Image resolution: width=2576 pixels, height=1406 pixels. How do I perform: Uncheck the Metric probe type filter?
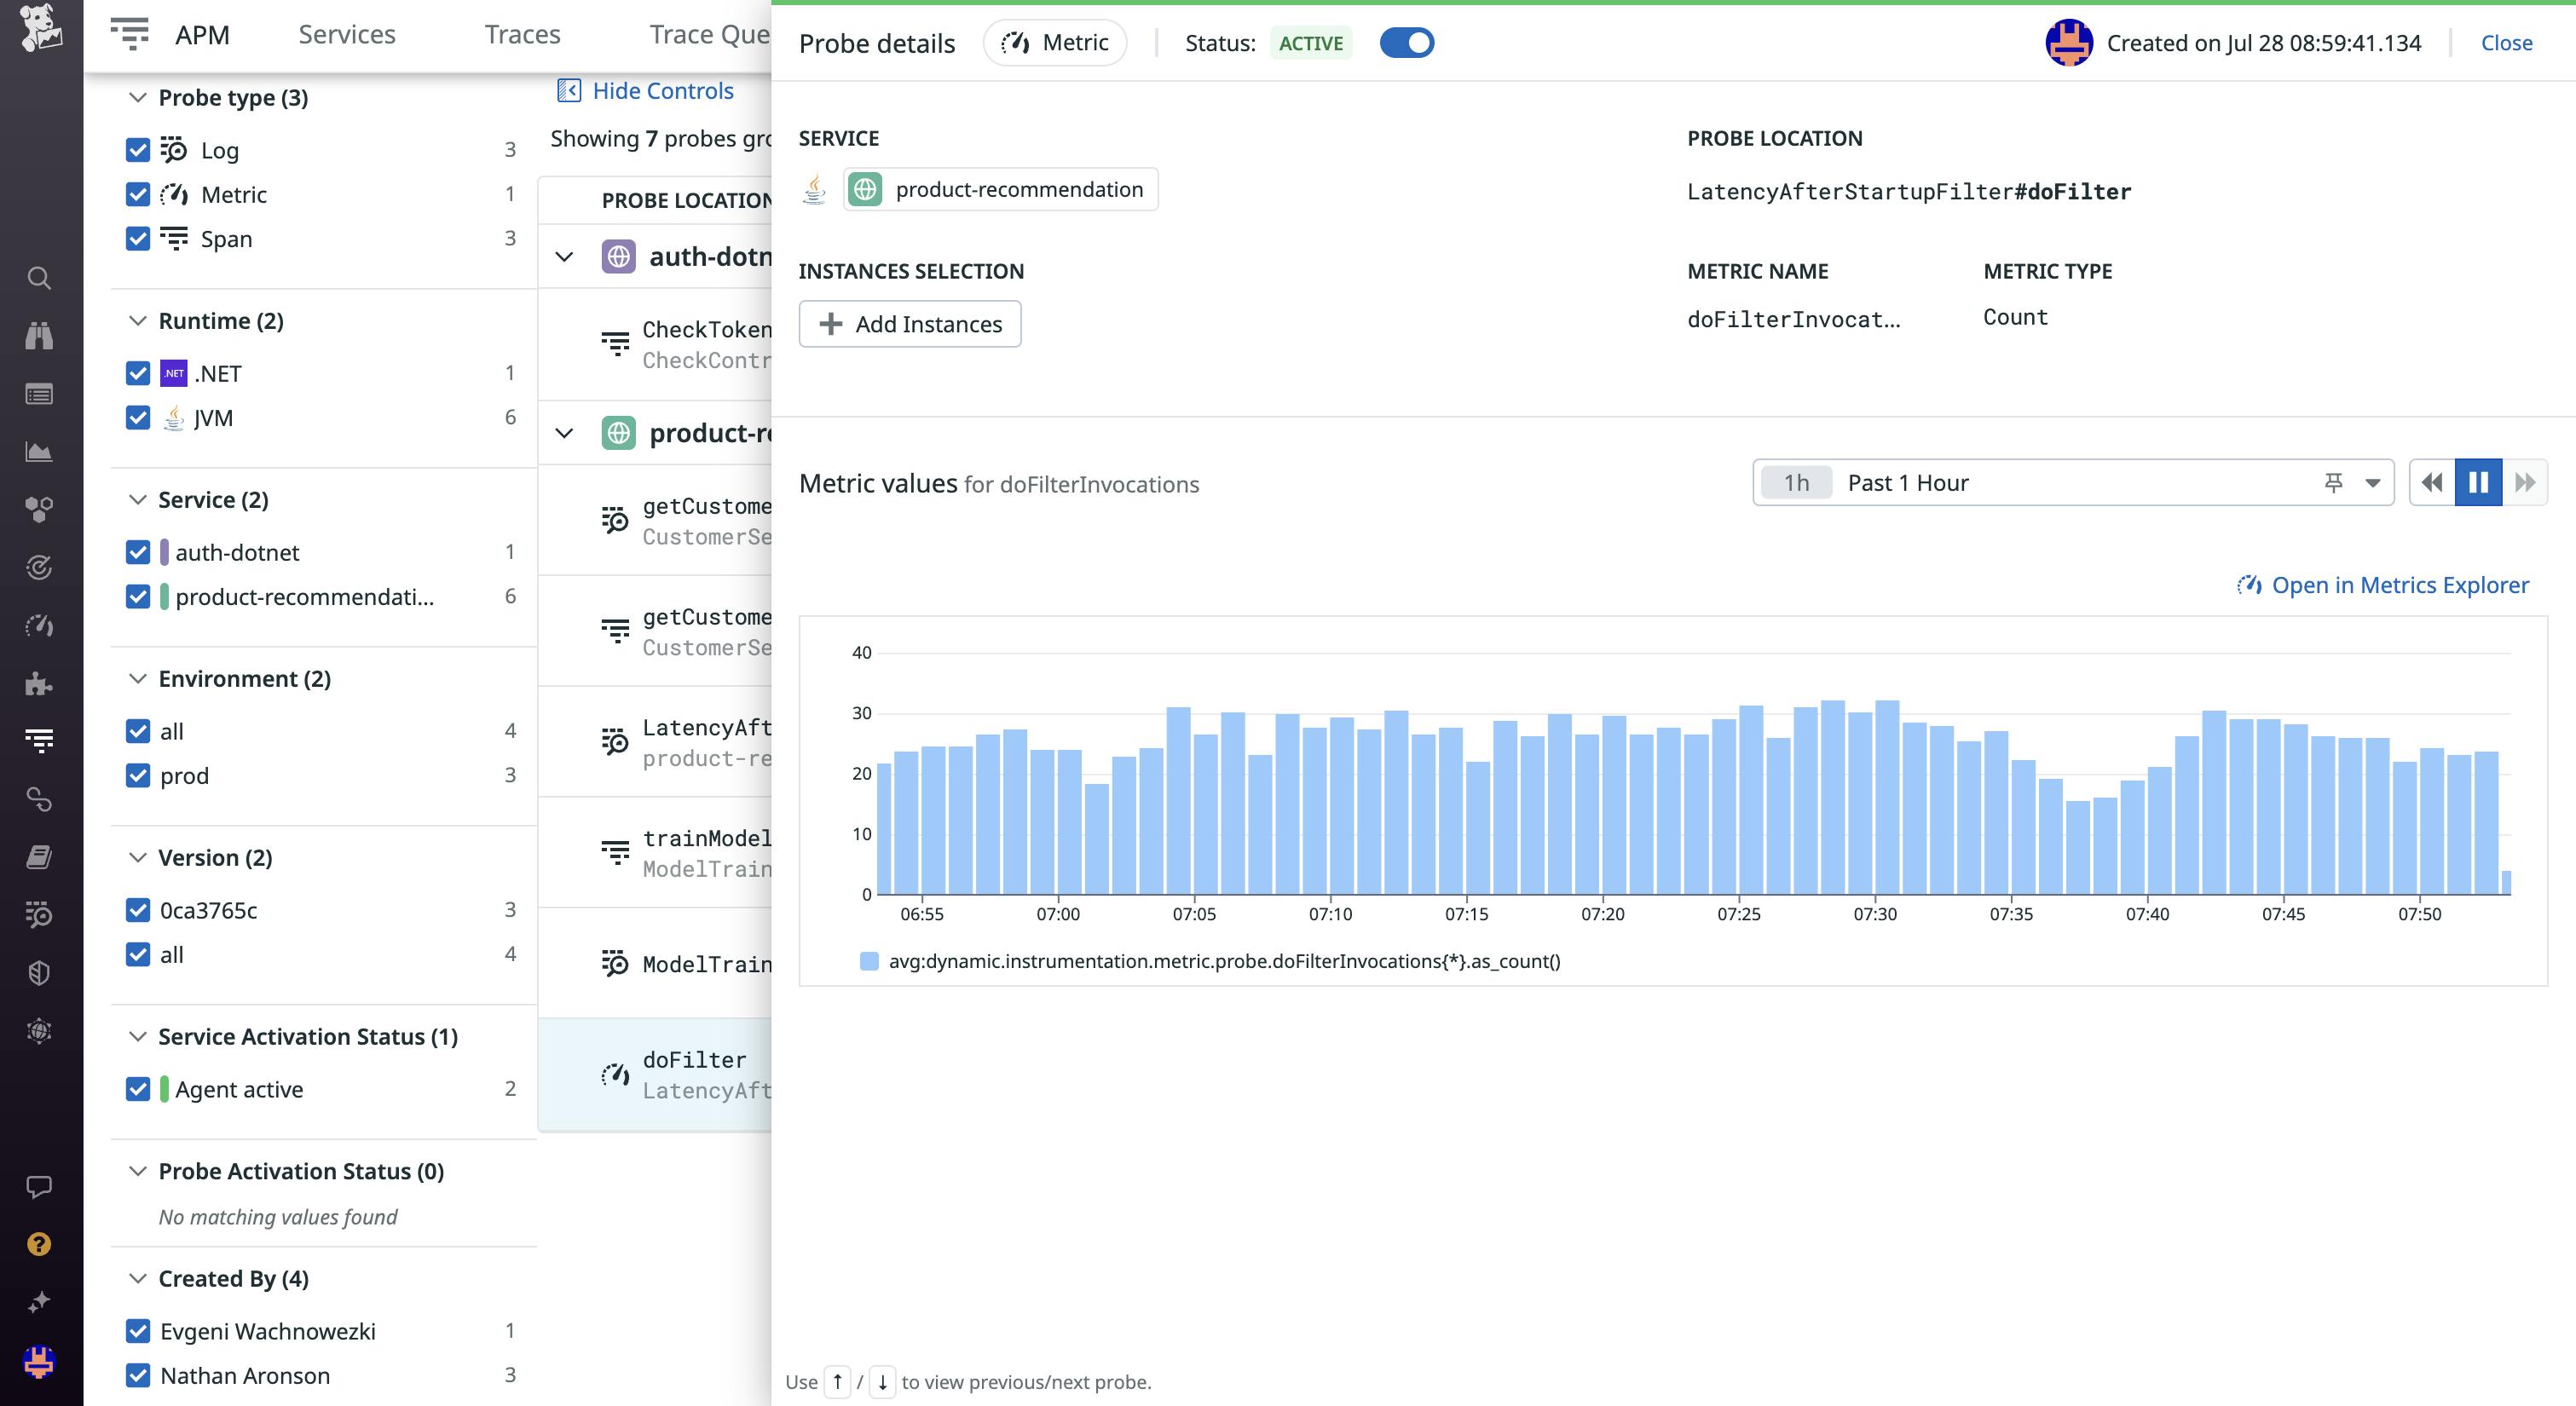tap(138, 194)
